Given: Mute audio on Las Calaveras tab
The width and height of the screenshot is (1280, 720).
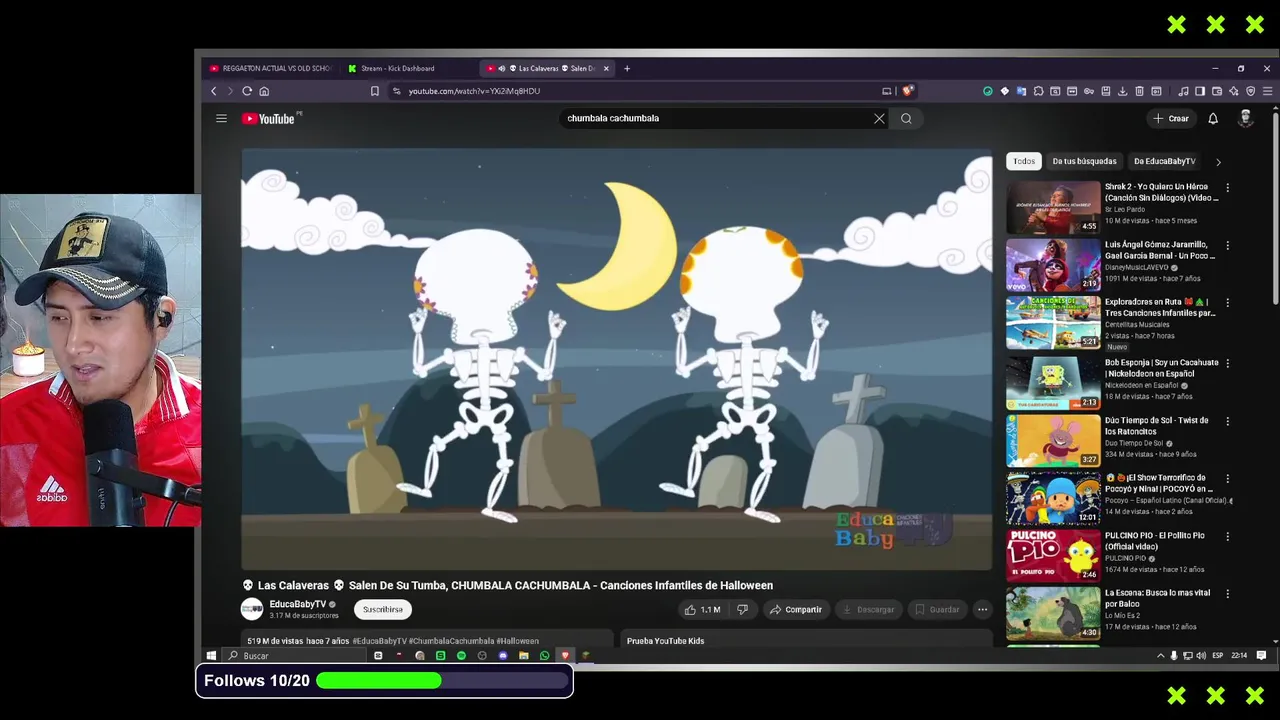Looking at the screenshot, I should [501, 69].
